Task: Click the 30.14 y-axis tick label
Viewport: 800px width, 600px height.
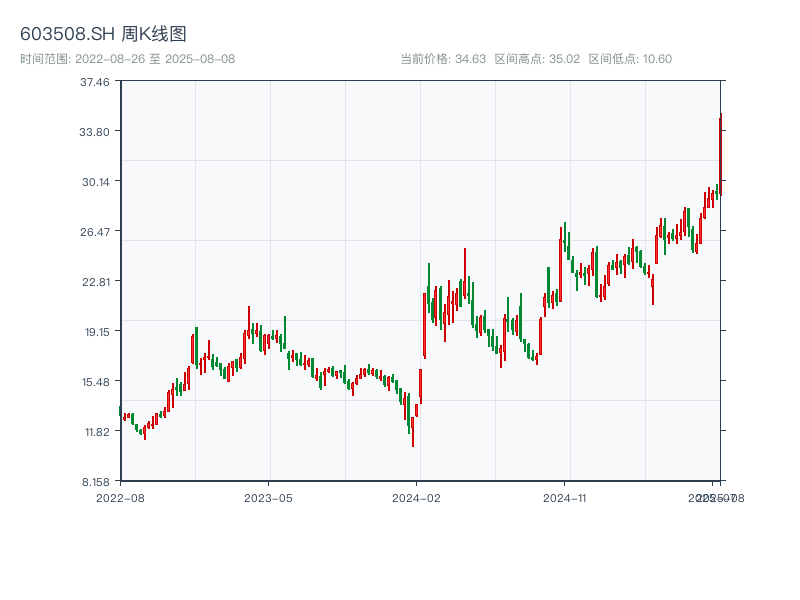Action: coord(94,182)
